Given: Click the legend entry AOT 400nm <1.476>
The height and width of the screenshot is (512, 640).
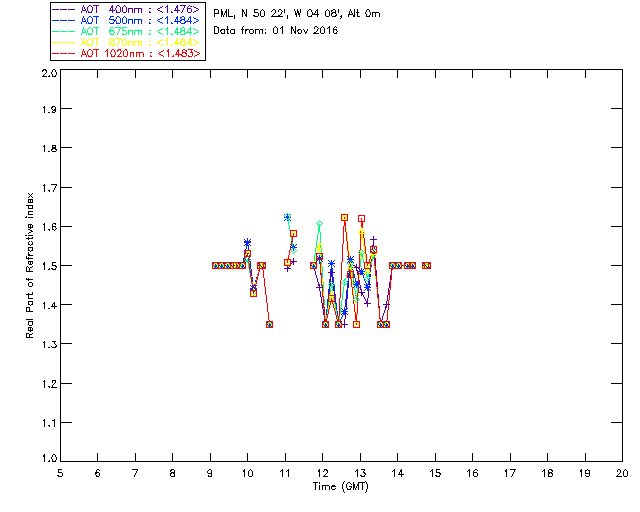Looking at the screenshot, I should click(126, 9).
